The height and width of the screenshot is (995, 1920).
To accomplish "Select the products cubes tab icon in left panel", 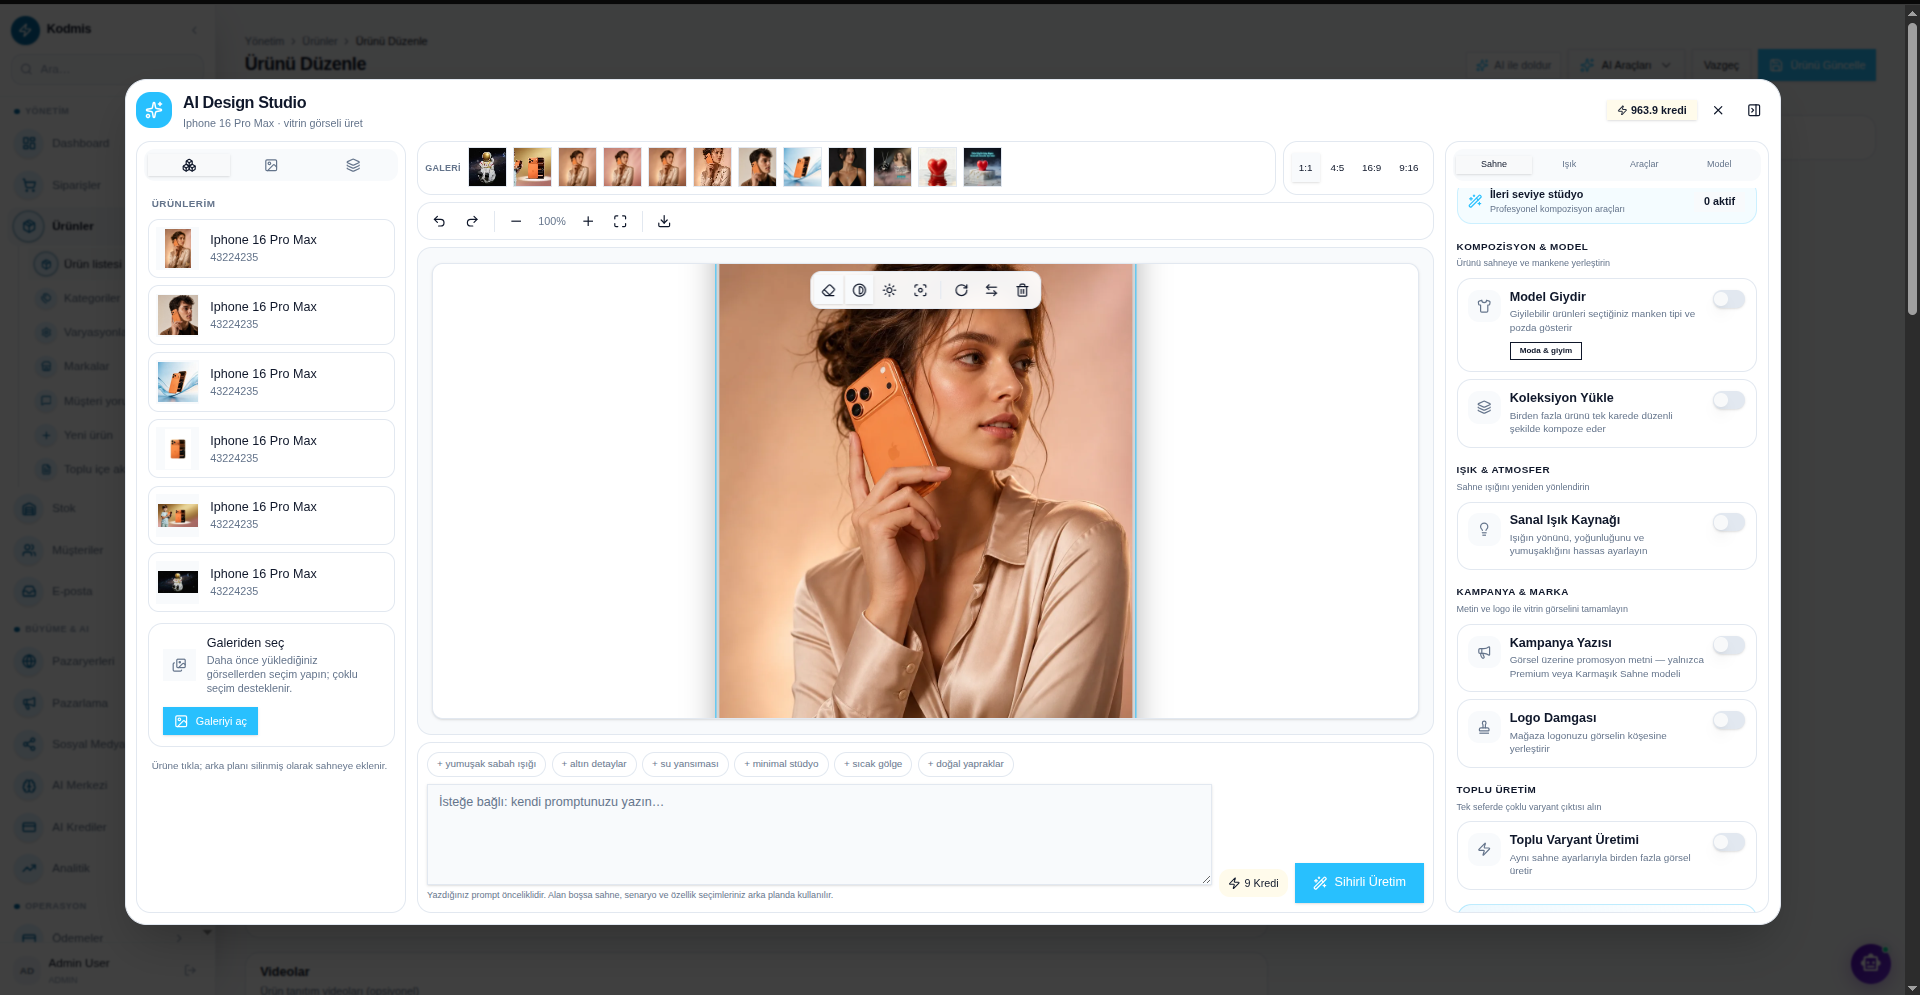I will (189, 165).
